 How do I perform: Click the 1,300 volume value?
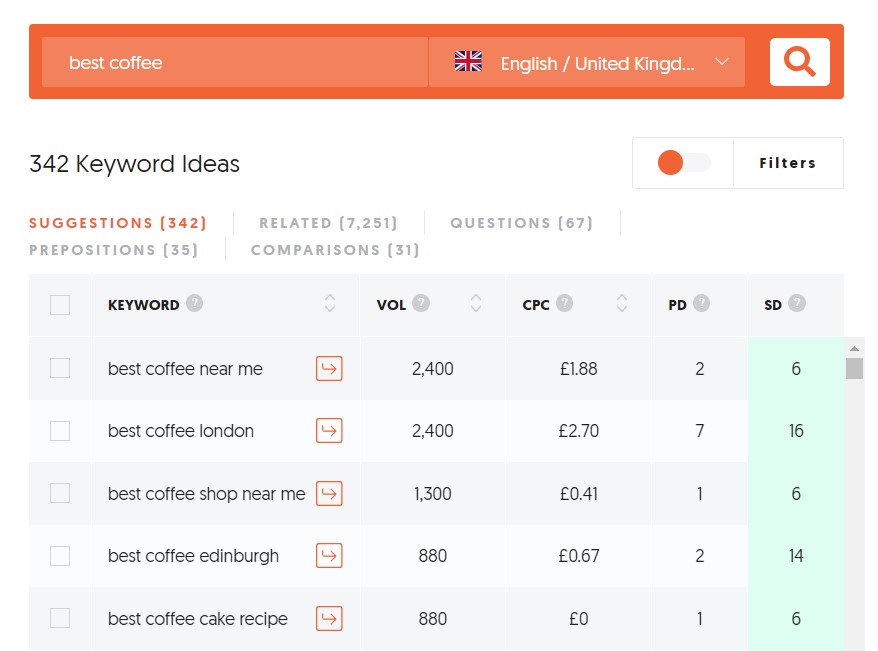(432, 494)
